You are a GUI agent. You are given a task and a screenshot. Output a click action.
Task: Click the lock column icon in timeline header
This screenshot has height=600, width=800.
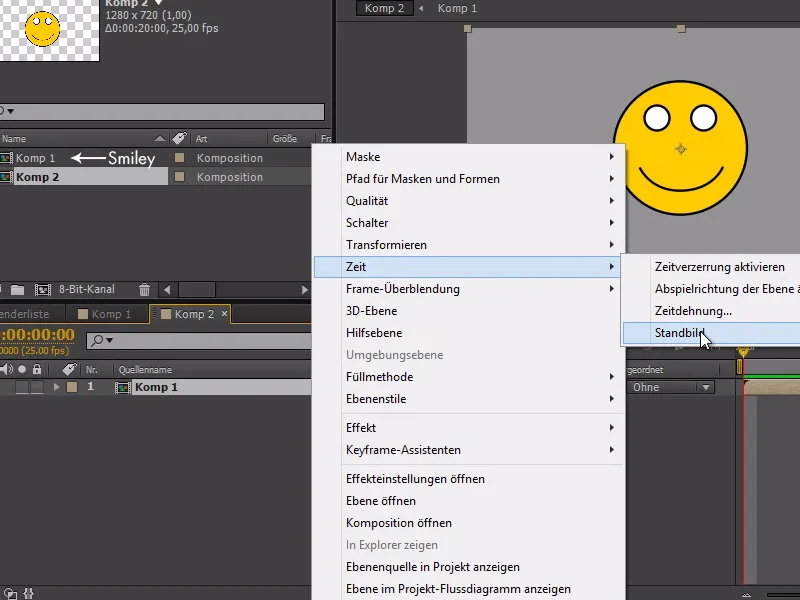(37, 369)
